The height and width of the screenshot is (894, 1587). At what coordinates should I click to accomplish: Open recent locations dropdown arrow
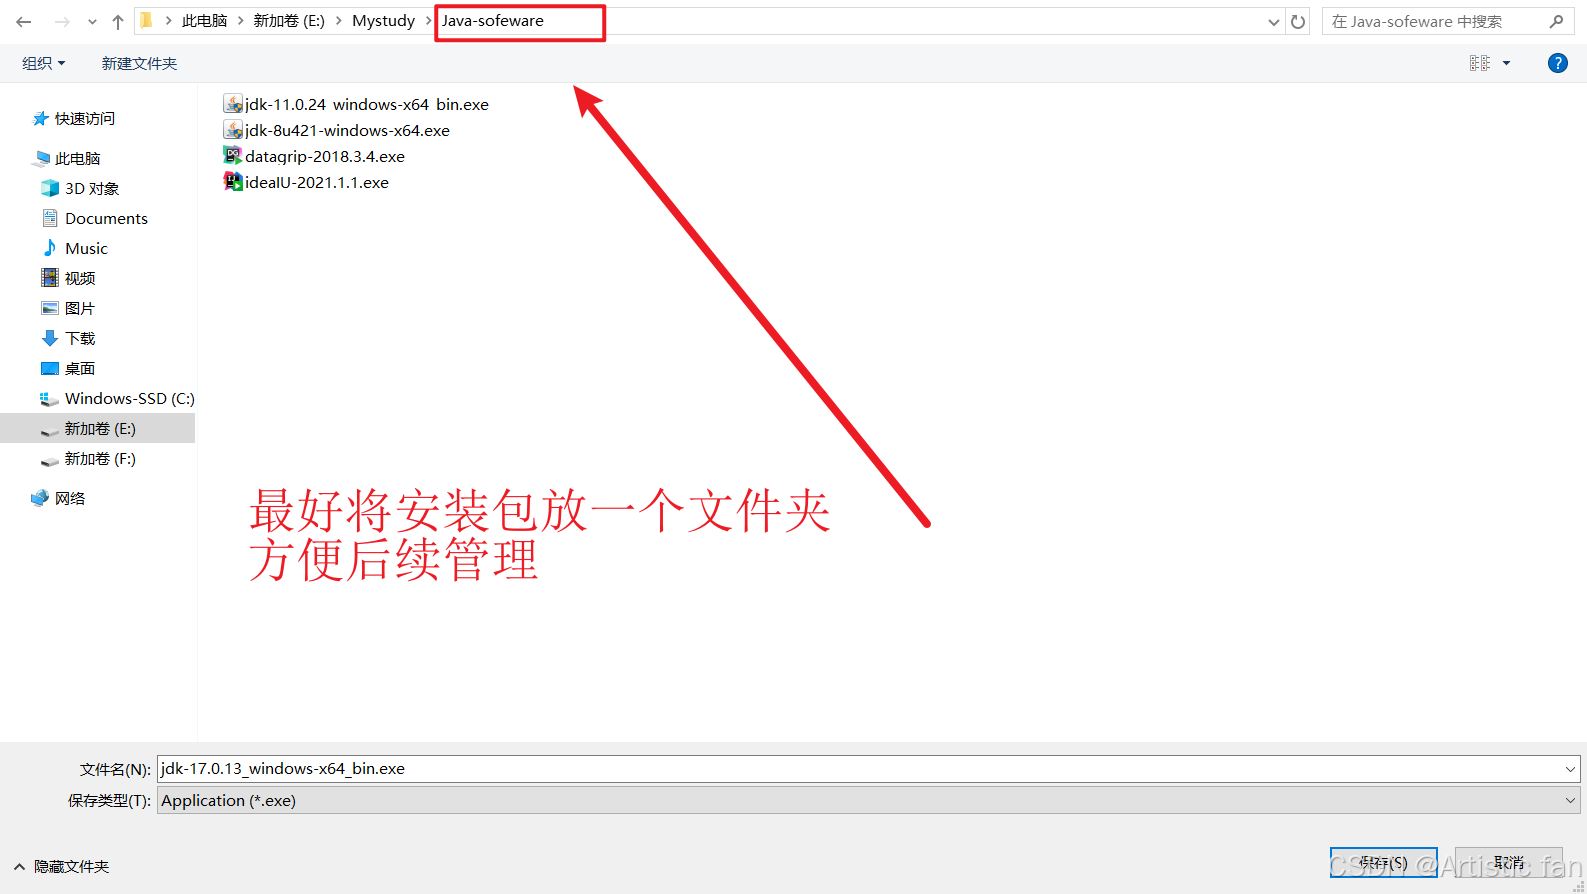[x=92, y=22]
